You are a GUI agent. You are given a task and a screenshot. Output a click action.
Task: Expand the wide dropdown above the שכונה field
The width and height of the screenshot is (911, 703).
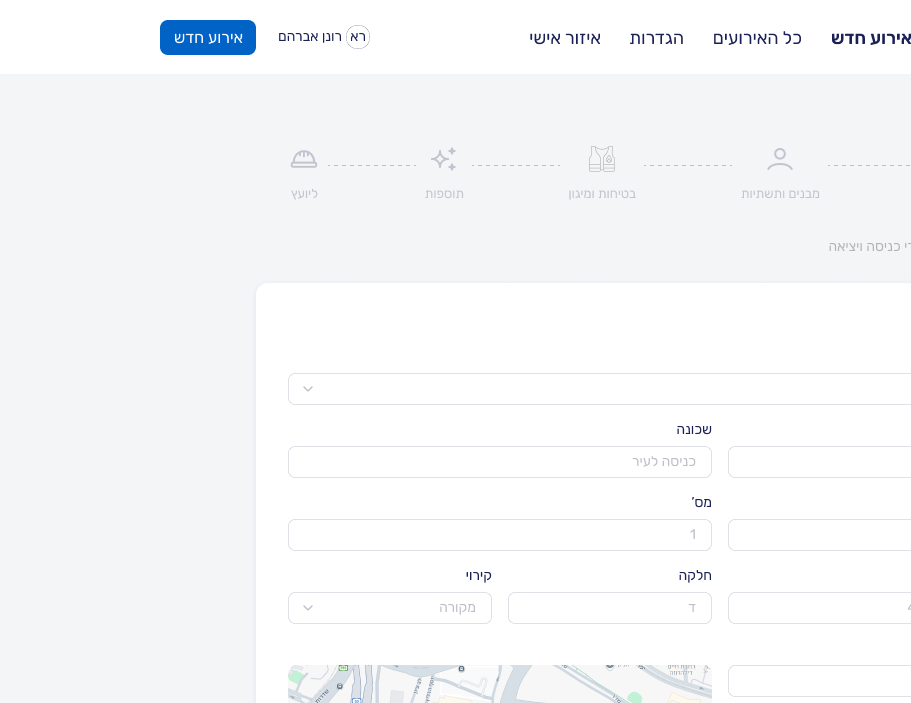(600, 389)
